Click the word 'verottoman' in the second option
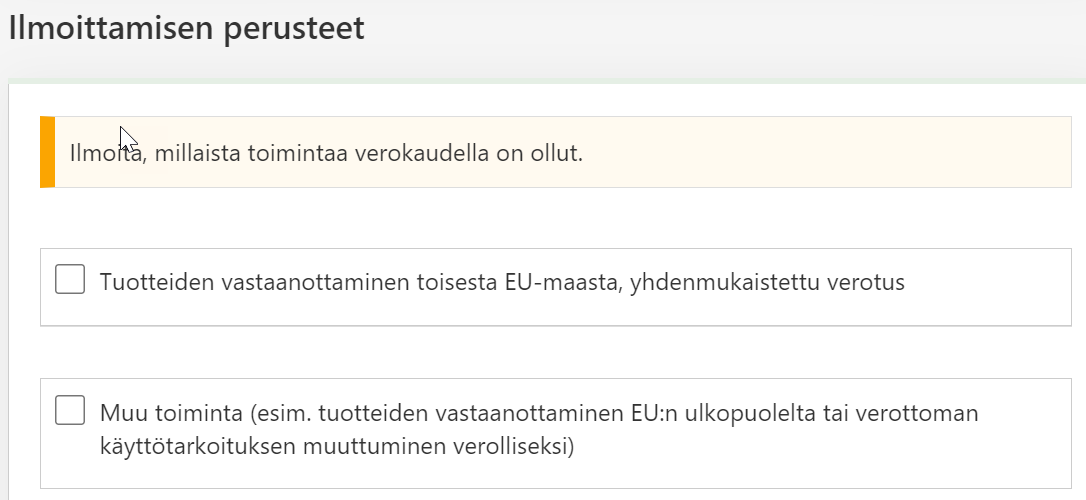 click(926, 413)
